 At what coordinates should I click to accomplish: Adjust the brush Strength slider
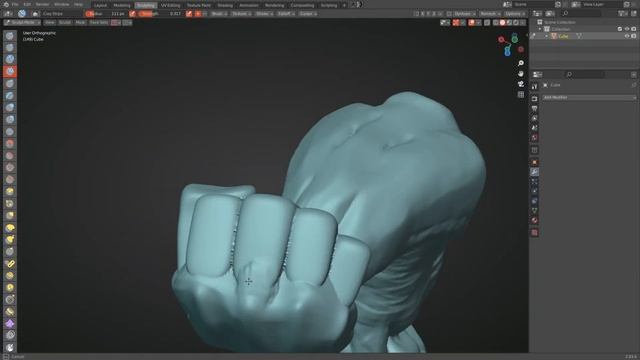(161, 13)
